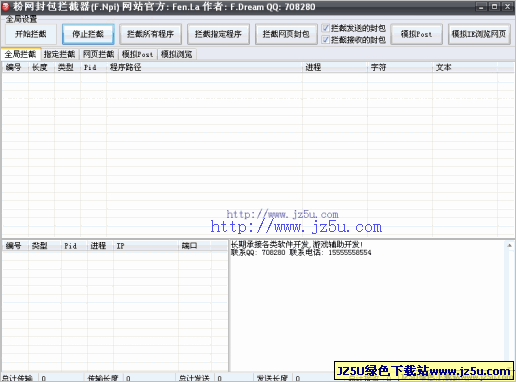Click the red app icon in title bar
Viewport: 516px width, 382px height.
(5, 6)
